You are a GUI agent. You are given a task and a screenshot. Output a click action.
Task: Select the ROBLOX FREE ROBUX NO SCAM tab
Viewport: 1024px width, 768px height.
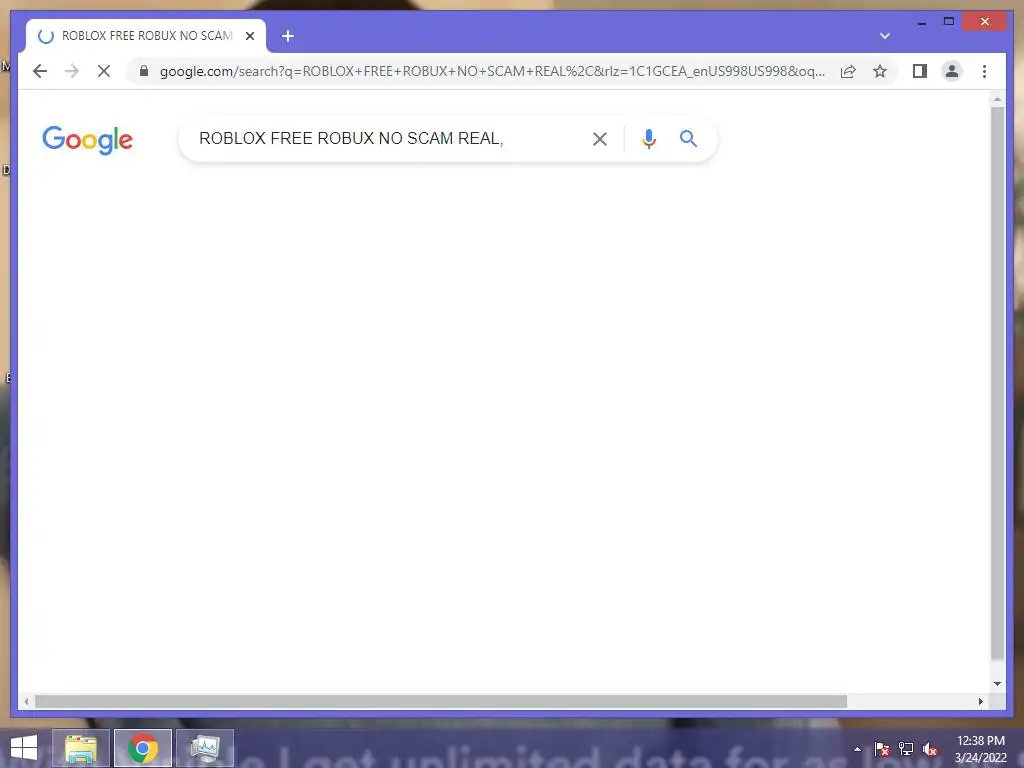146,36
